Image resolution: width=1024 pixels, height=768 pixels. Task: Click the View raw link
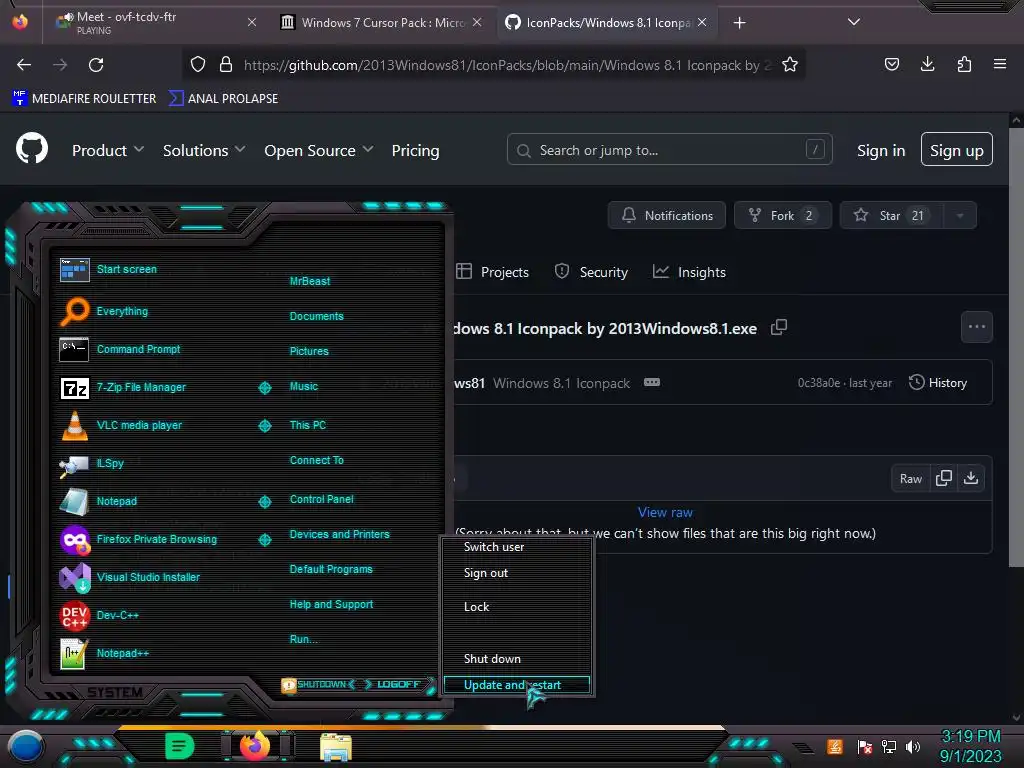[x=665, y=512]
